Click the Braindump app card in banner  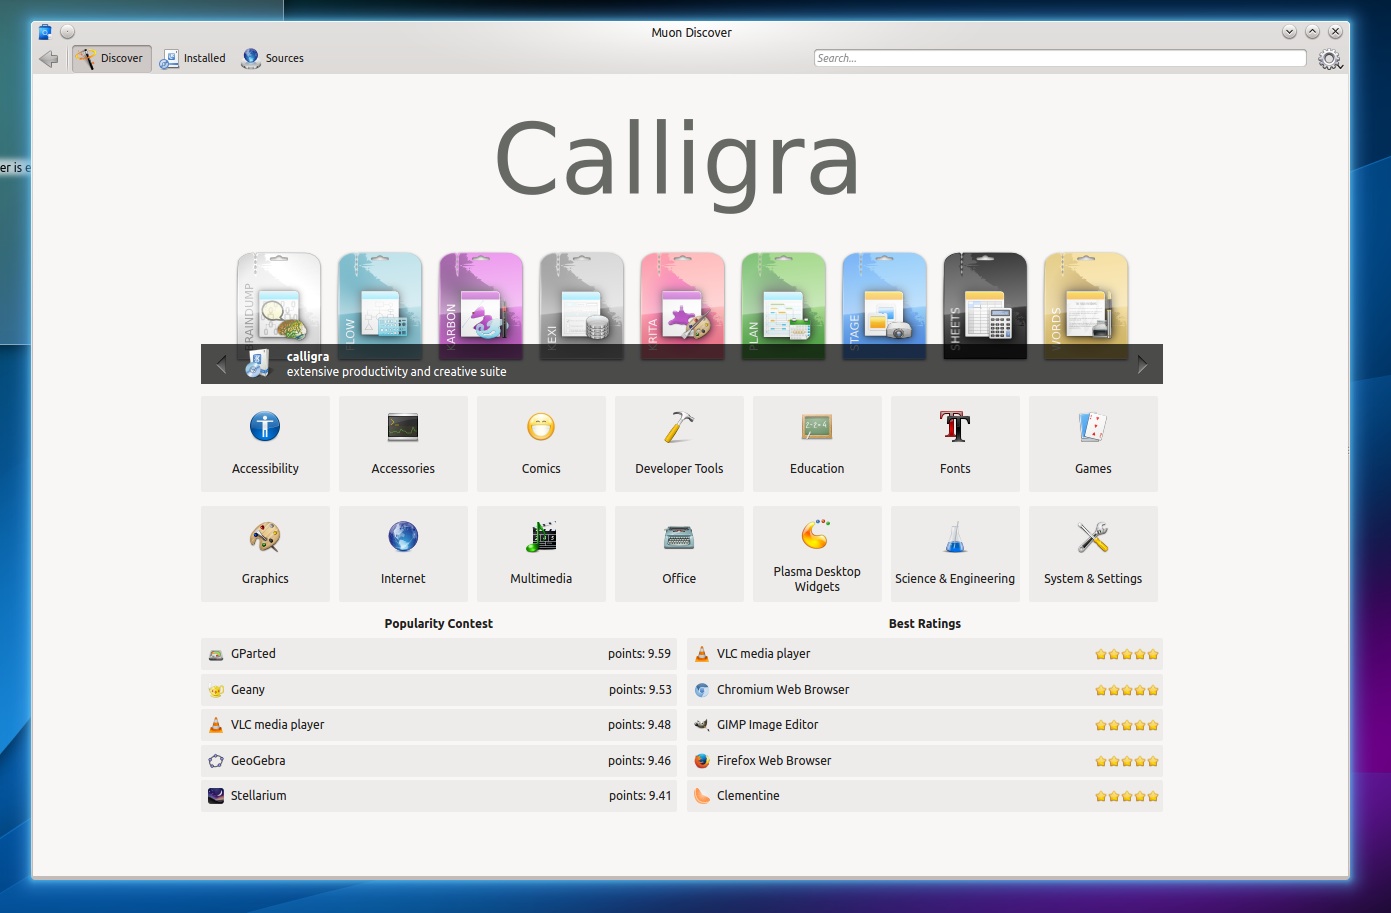279,305
